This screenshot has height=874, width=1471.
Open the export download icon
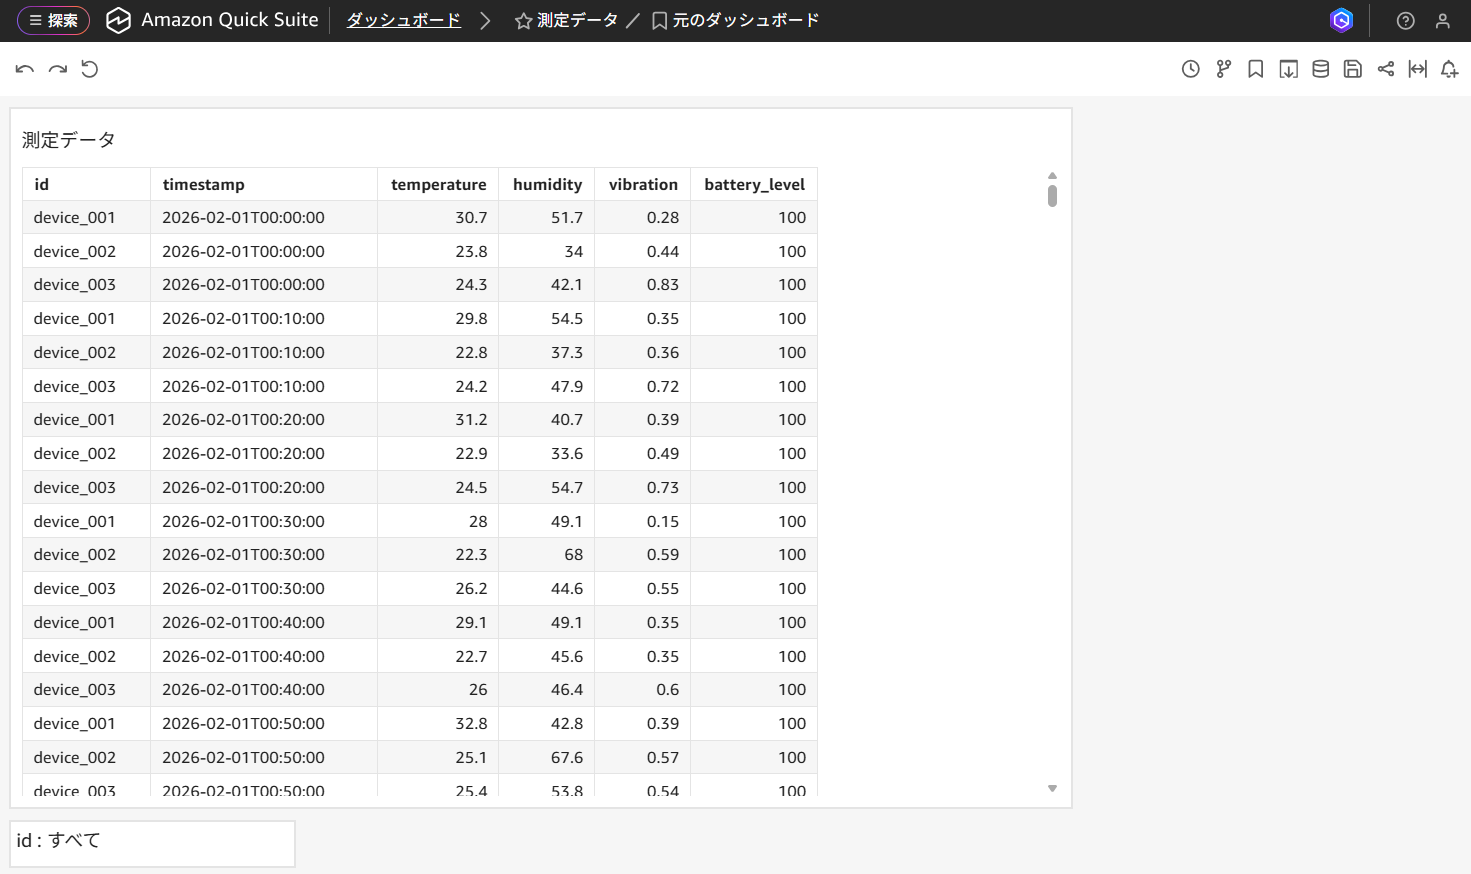(x=1288, y=69)
